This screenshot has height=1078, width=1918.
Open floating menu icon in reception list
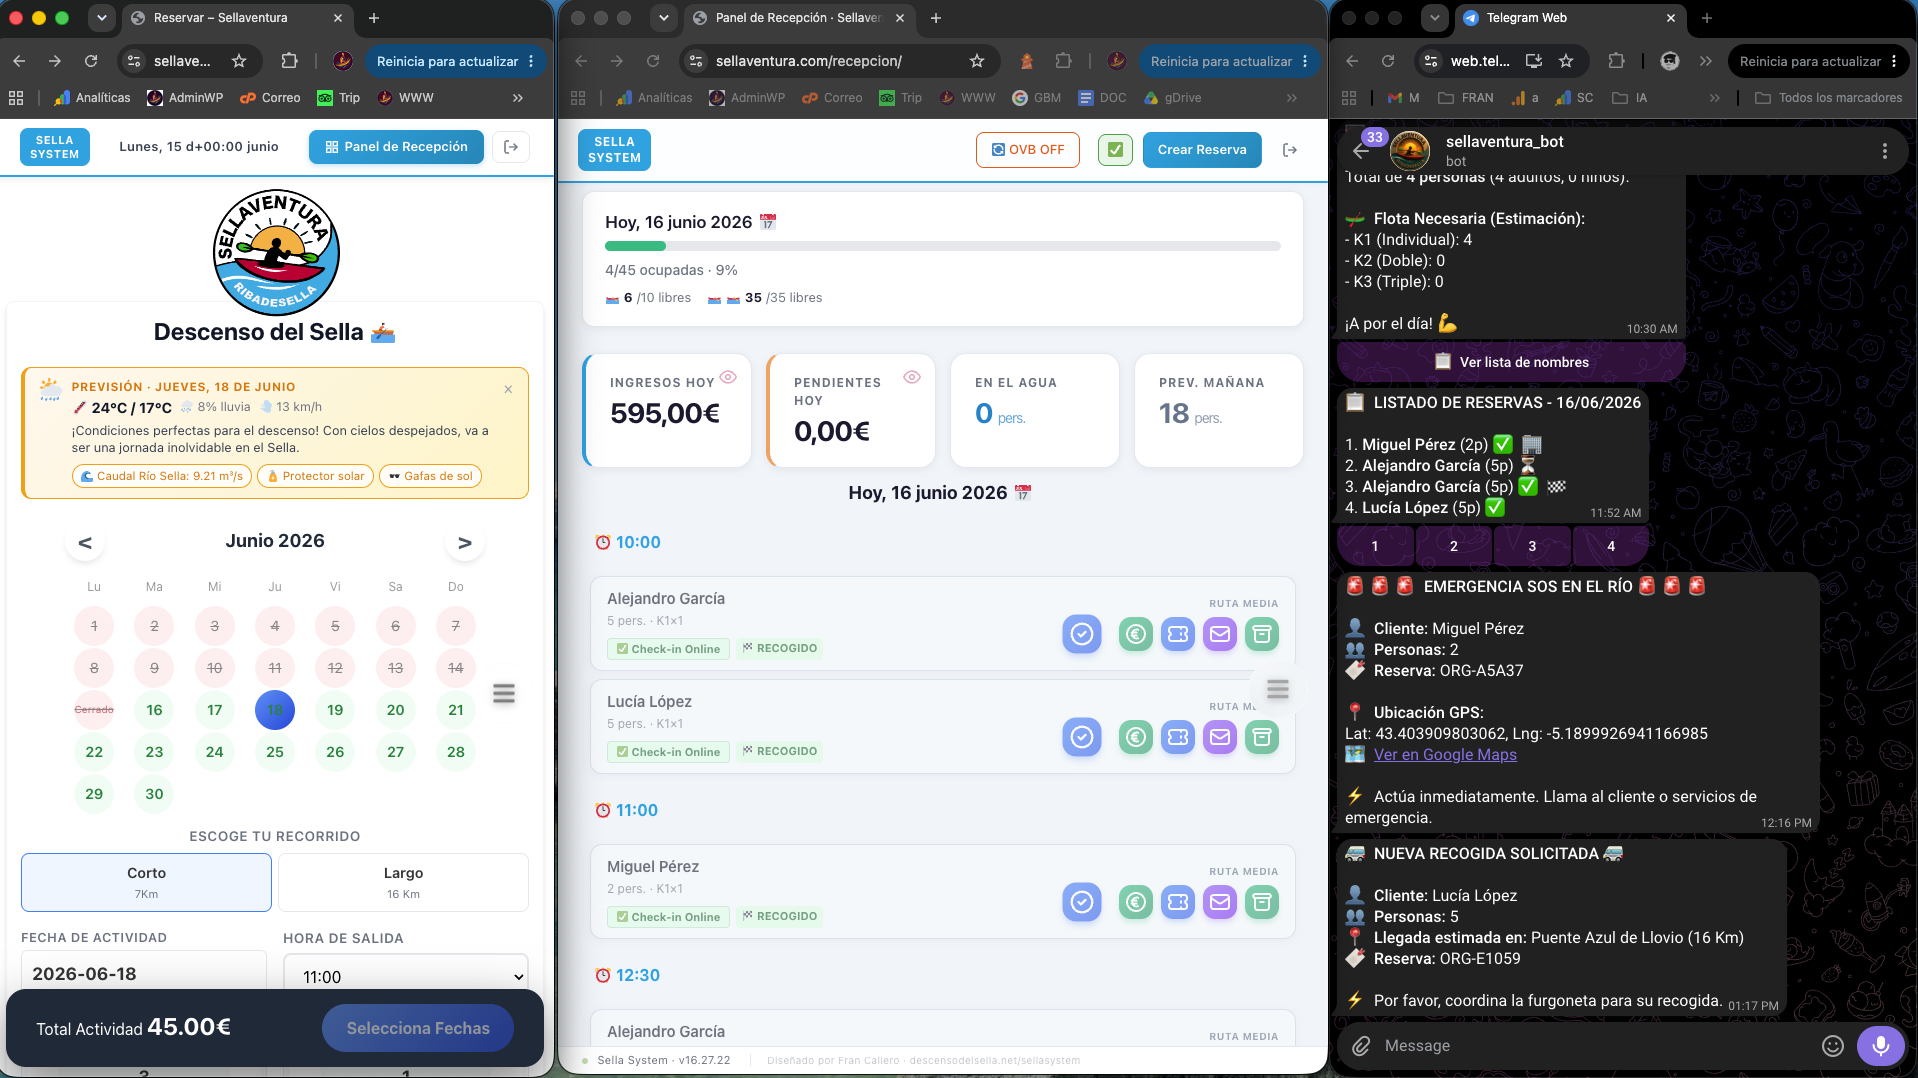click(x=1278, y=689)
